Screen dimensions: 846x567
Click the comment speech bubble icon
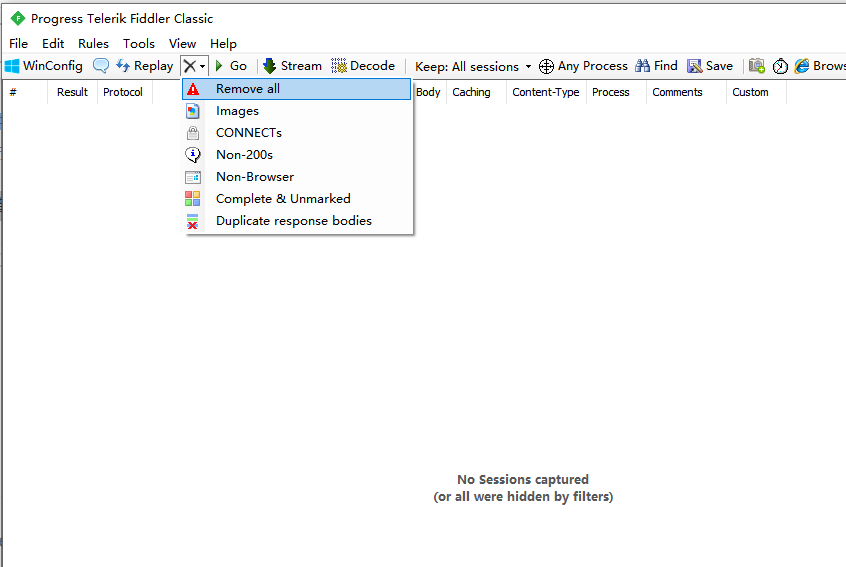pyautogui.click(x=101, y=66)
